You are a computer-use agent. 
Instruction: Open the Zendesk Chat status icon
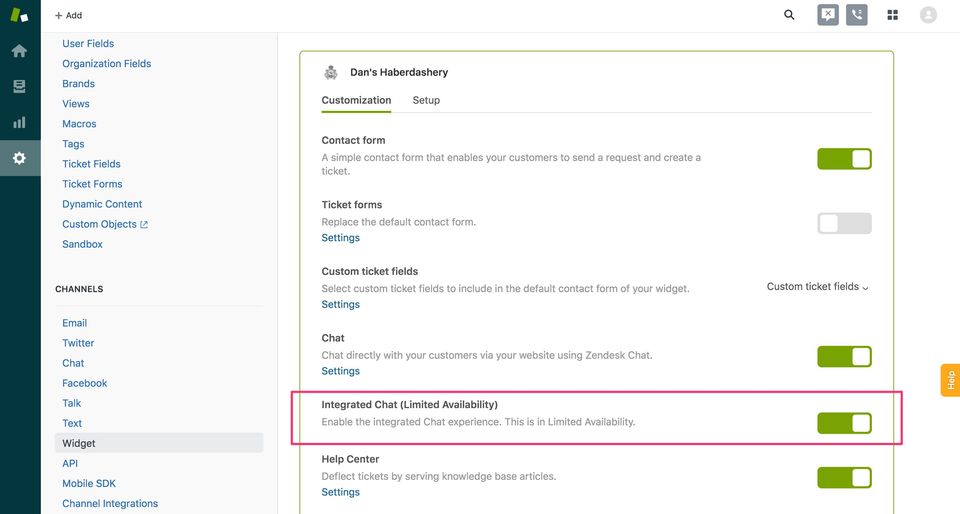point(827,15)
